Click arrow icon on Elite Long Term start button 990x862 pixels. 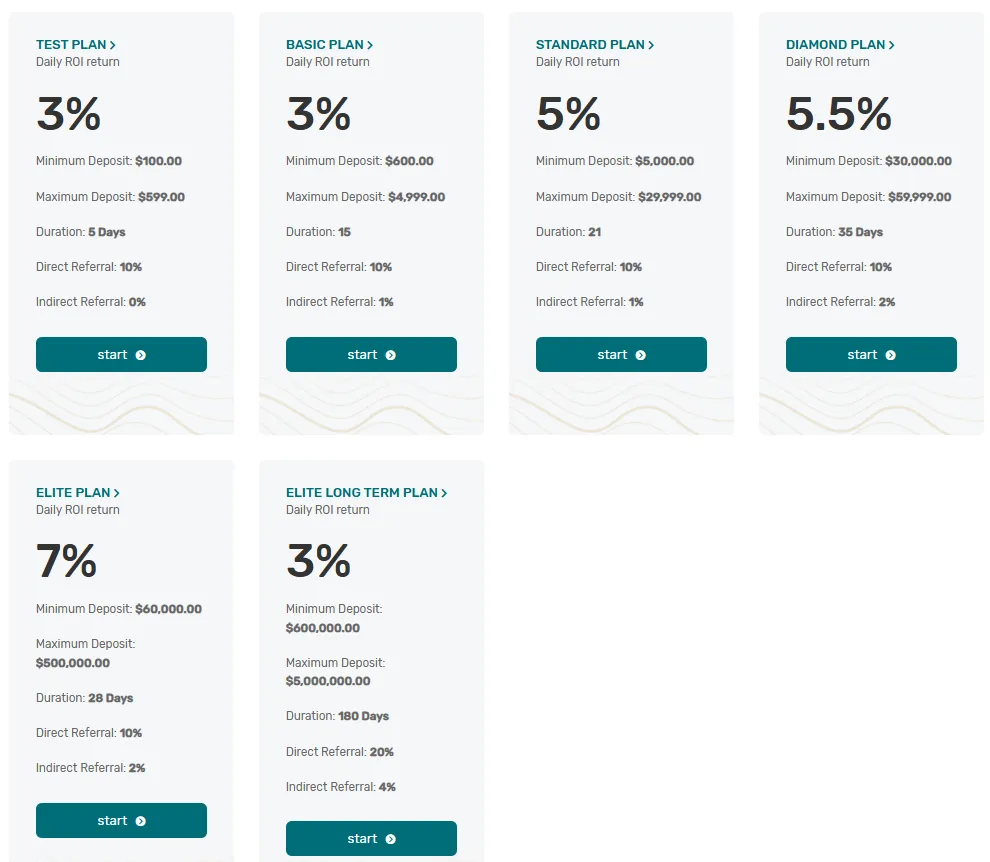click(x=391, y=839)
